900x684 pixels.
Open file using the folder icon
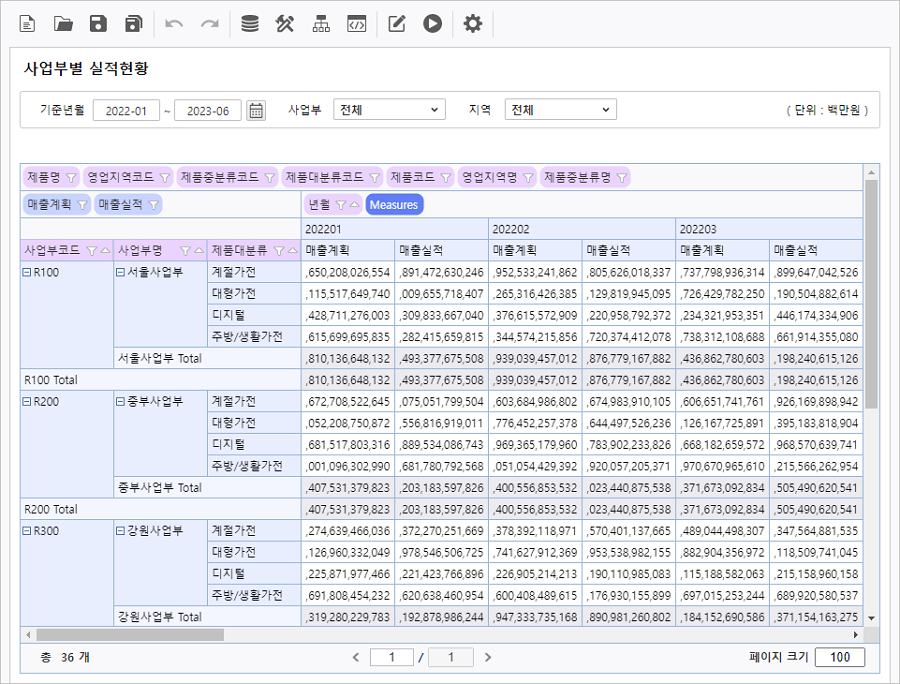tap(63, 24)
